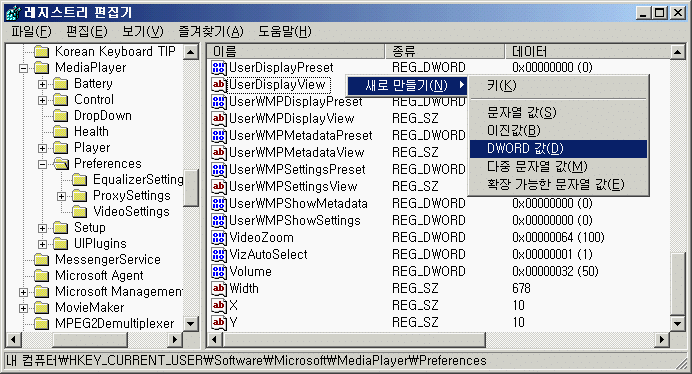Viewport: 692px width, 374px height.
Task: Click the UserWMPSettingsView string icon
Action: 219,186
